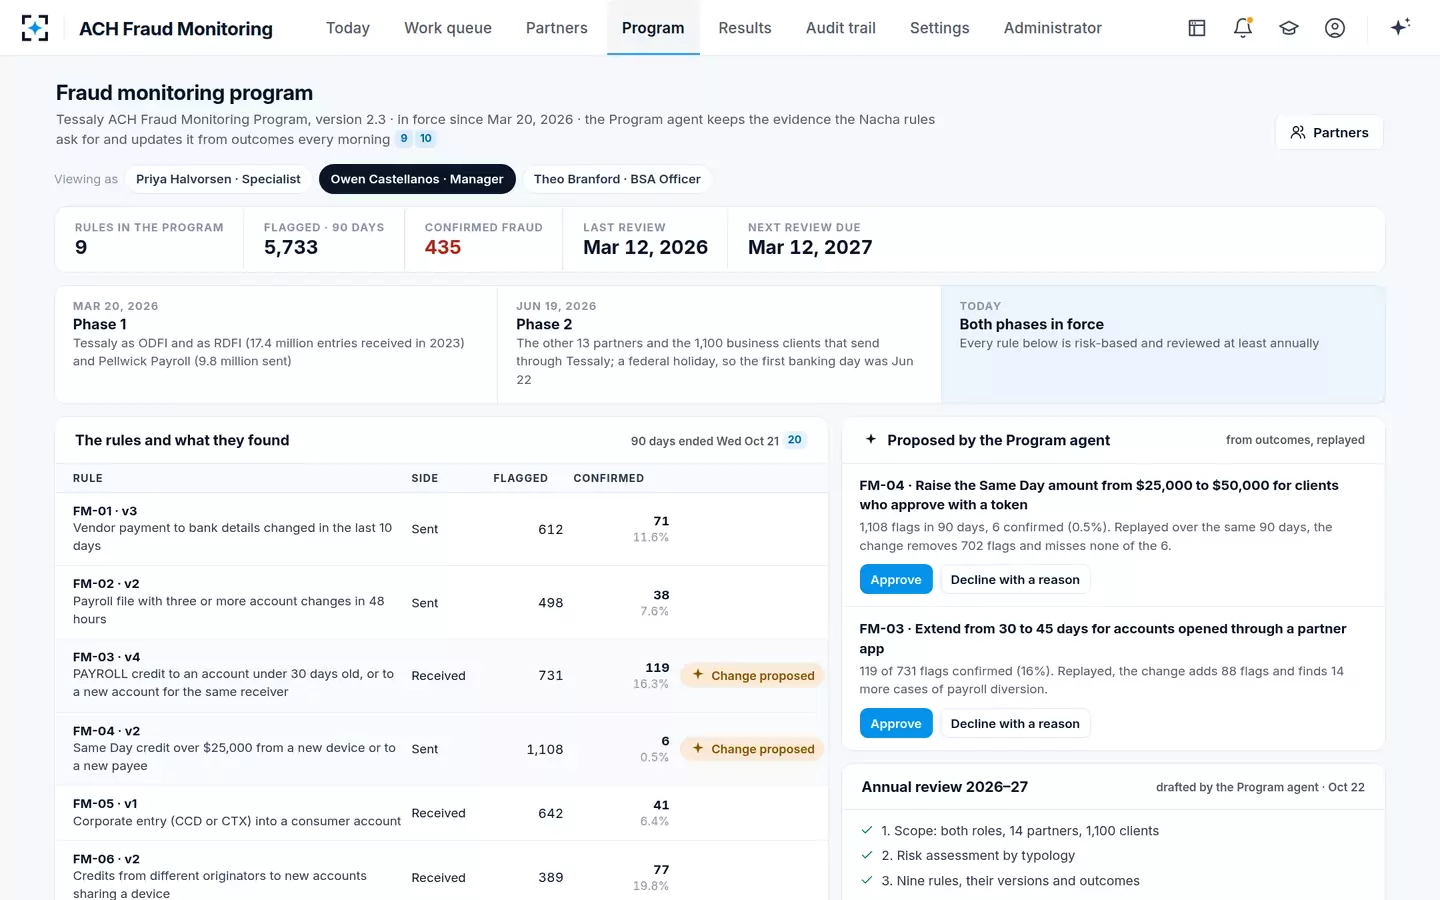
Task: Open the Audit trail tab
Action: 841,28
